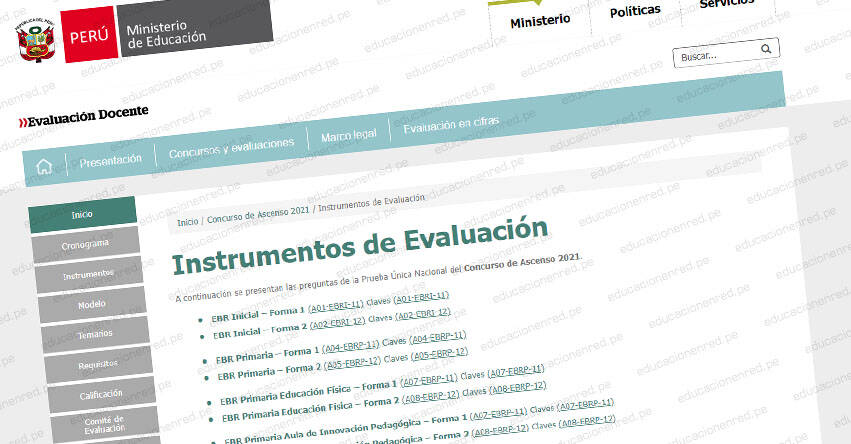This screenshot has width=851, height=444.
Task: Open Requisitos in the sidebar
Action: point(99,365)
